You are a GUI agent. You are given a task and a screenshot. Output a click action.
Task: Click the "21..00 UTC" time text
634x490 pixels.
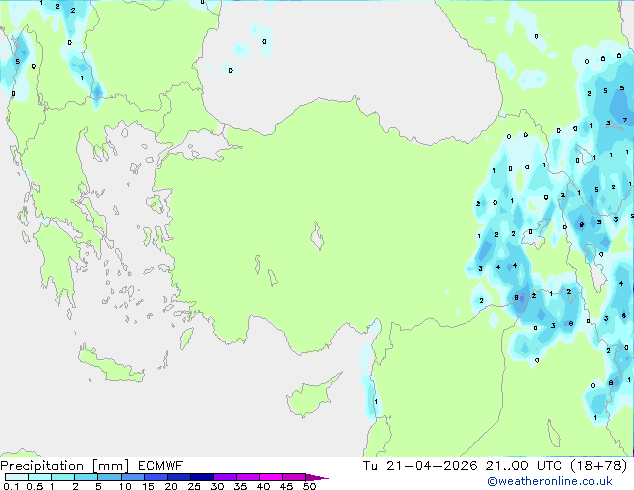(x=524, y=466)
